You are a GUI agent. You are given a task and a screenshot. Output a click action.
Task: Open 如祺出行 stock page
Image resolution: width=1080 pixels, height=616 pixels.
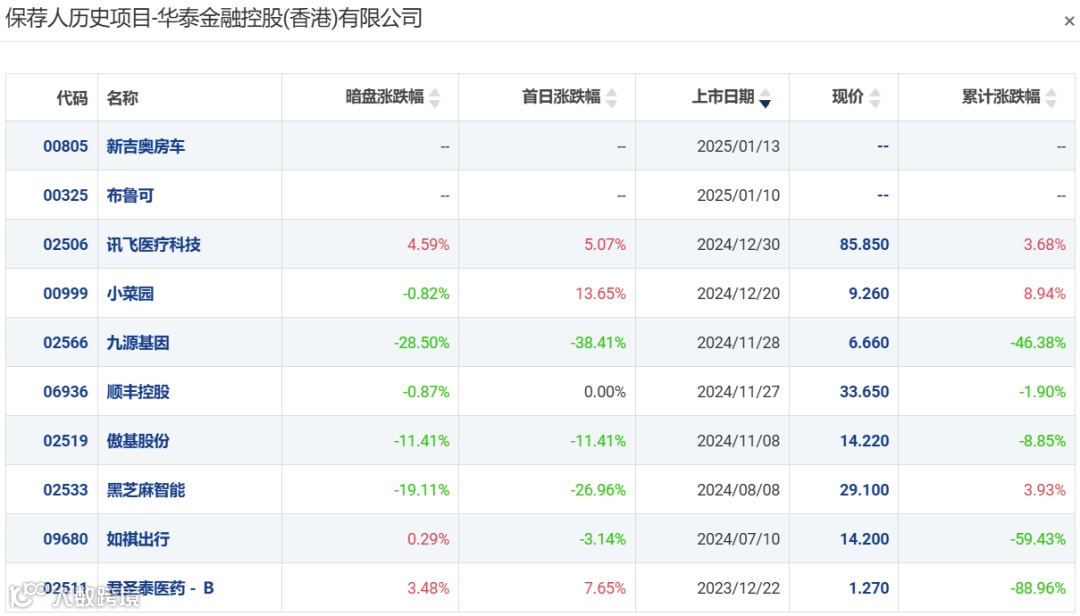(x=138, y=539)
